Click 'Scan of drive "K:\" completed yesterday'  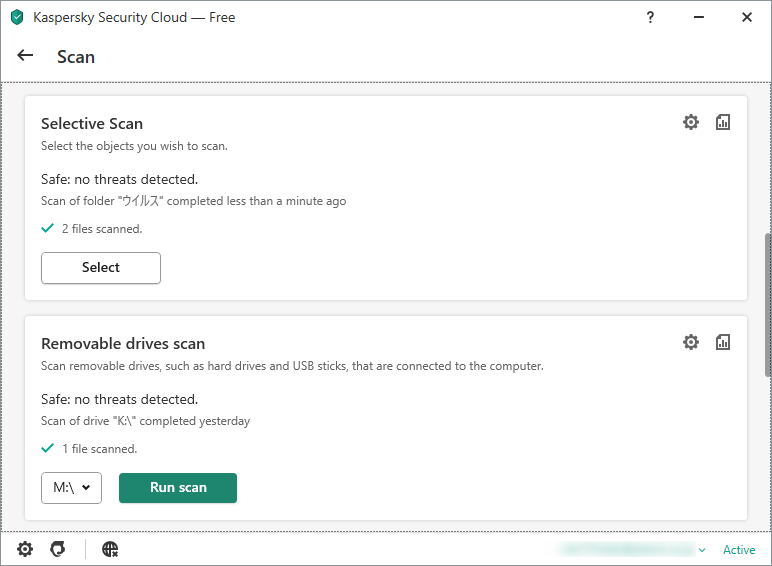tap(145, 421)
